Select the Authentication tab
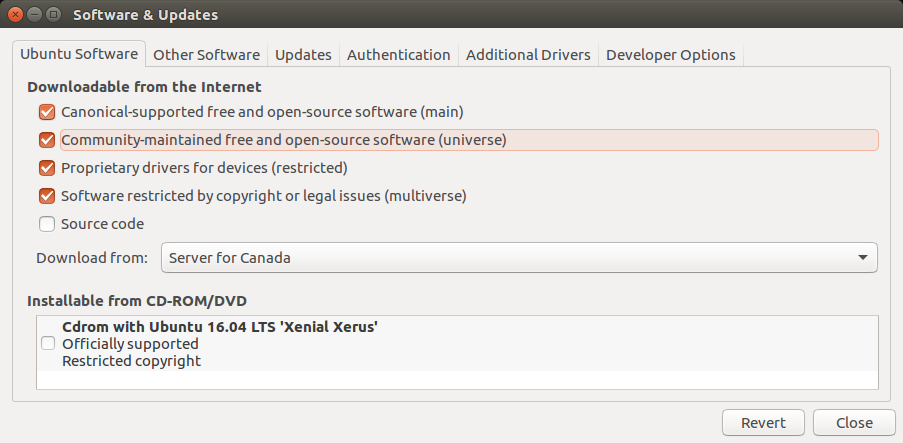 coord(398,55)
